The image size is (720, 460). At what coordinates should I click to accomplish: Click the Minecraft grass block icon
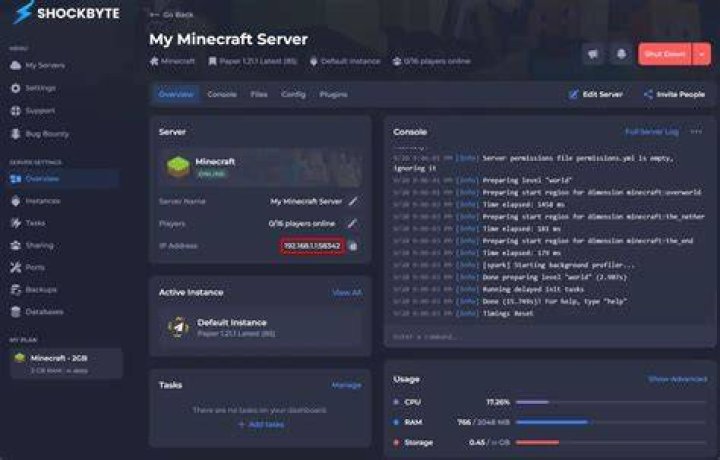click(x=178, y=167)
